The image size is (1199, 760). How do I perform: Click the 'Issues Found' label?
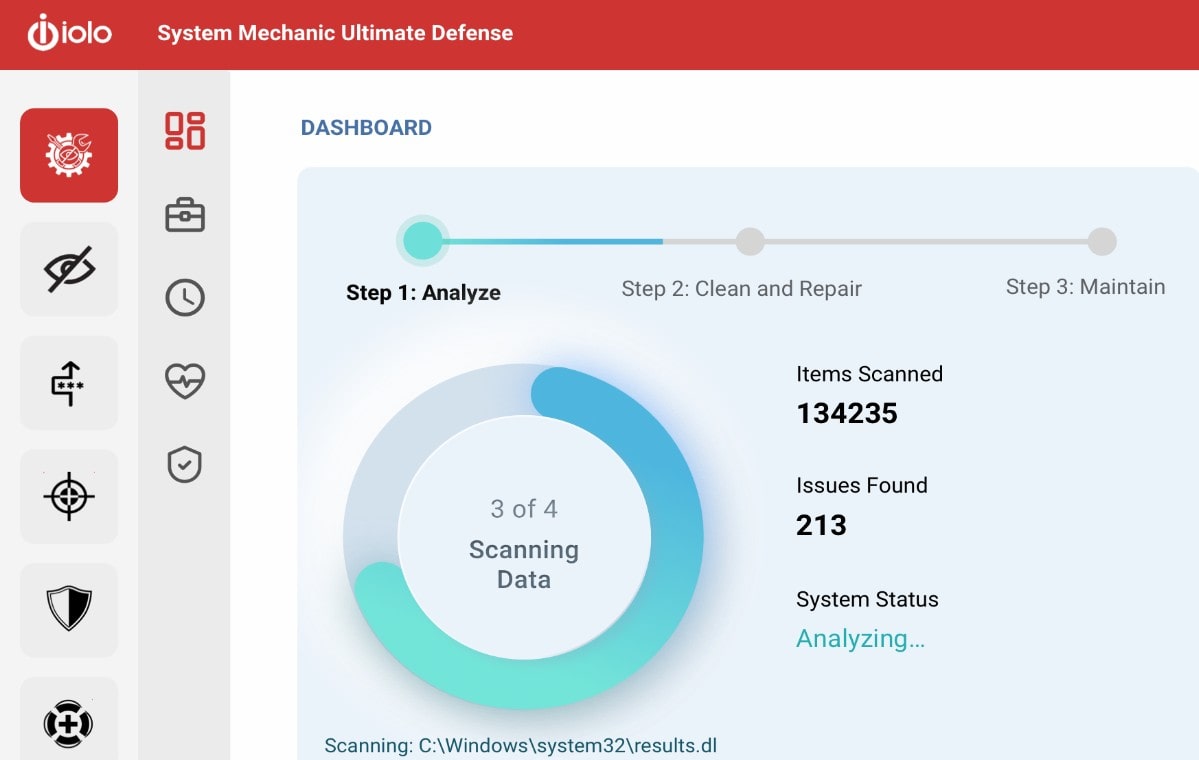(x=862, y=486)
